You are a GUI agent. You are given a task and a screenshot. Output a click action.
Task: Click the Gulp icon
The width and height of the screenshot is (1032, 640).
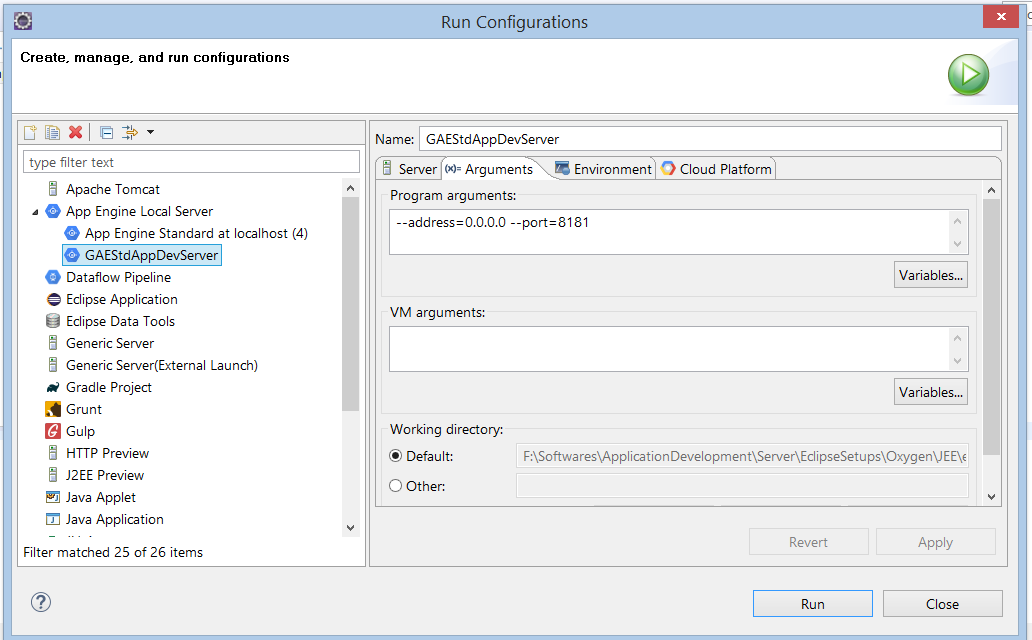(x=53, y=431)
